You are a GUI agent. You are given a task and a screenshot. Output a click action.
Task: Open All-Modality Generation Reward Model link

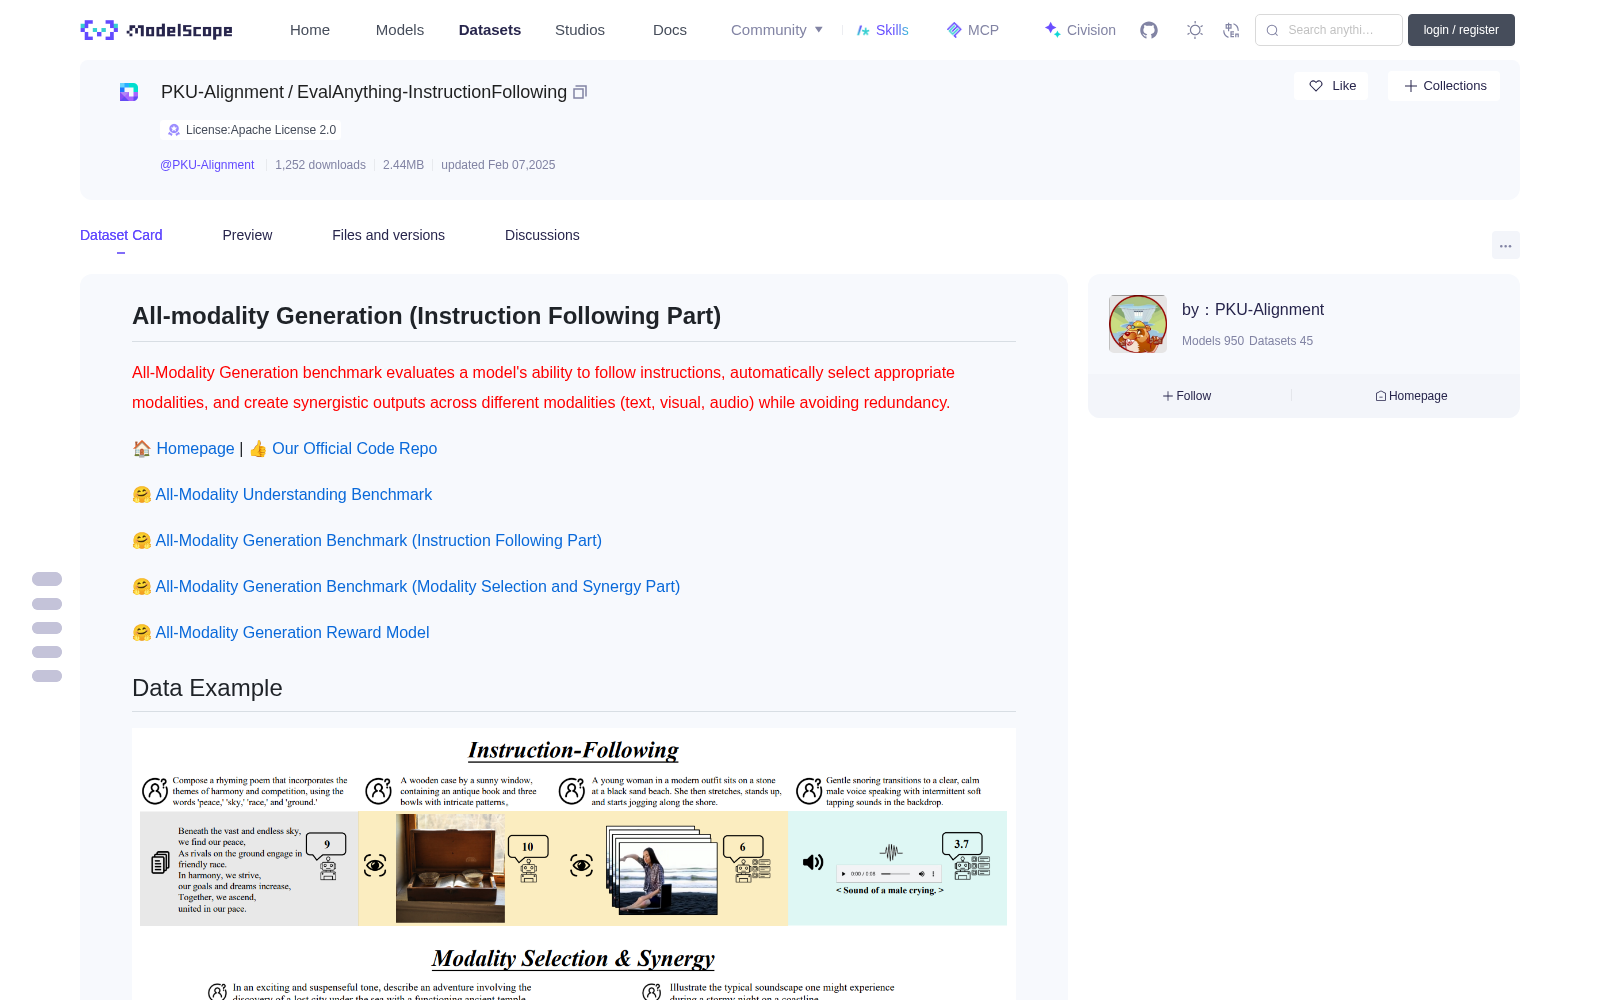(x=292, y=633)
